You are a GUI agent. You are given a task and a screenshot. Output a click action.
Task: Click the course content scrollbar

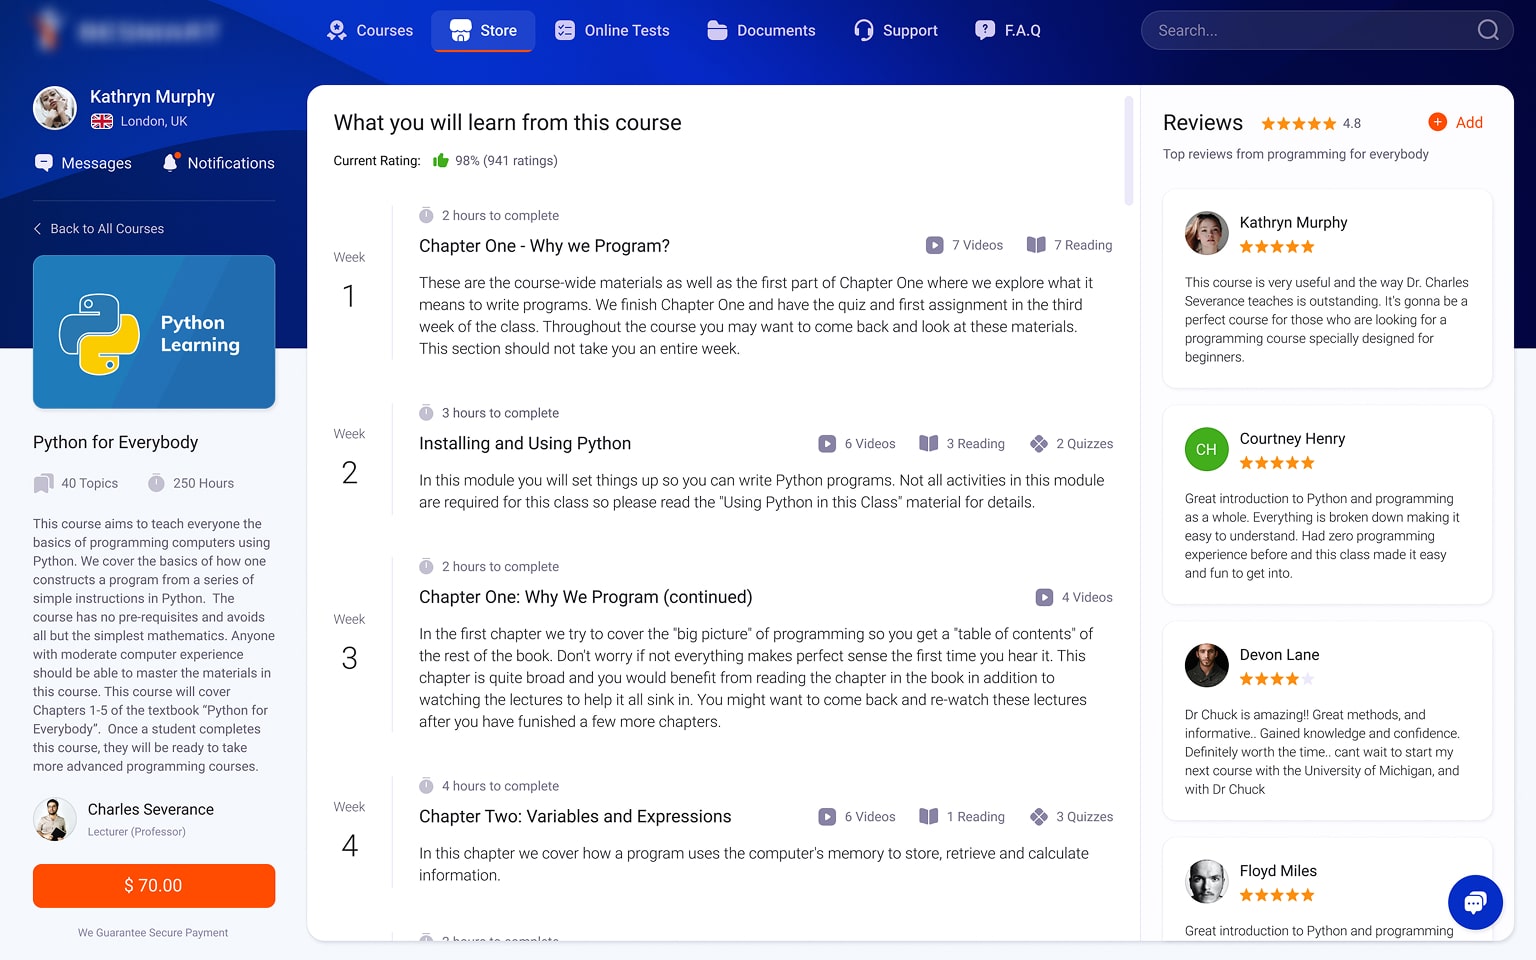1129,151
